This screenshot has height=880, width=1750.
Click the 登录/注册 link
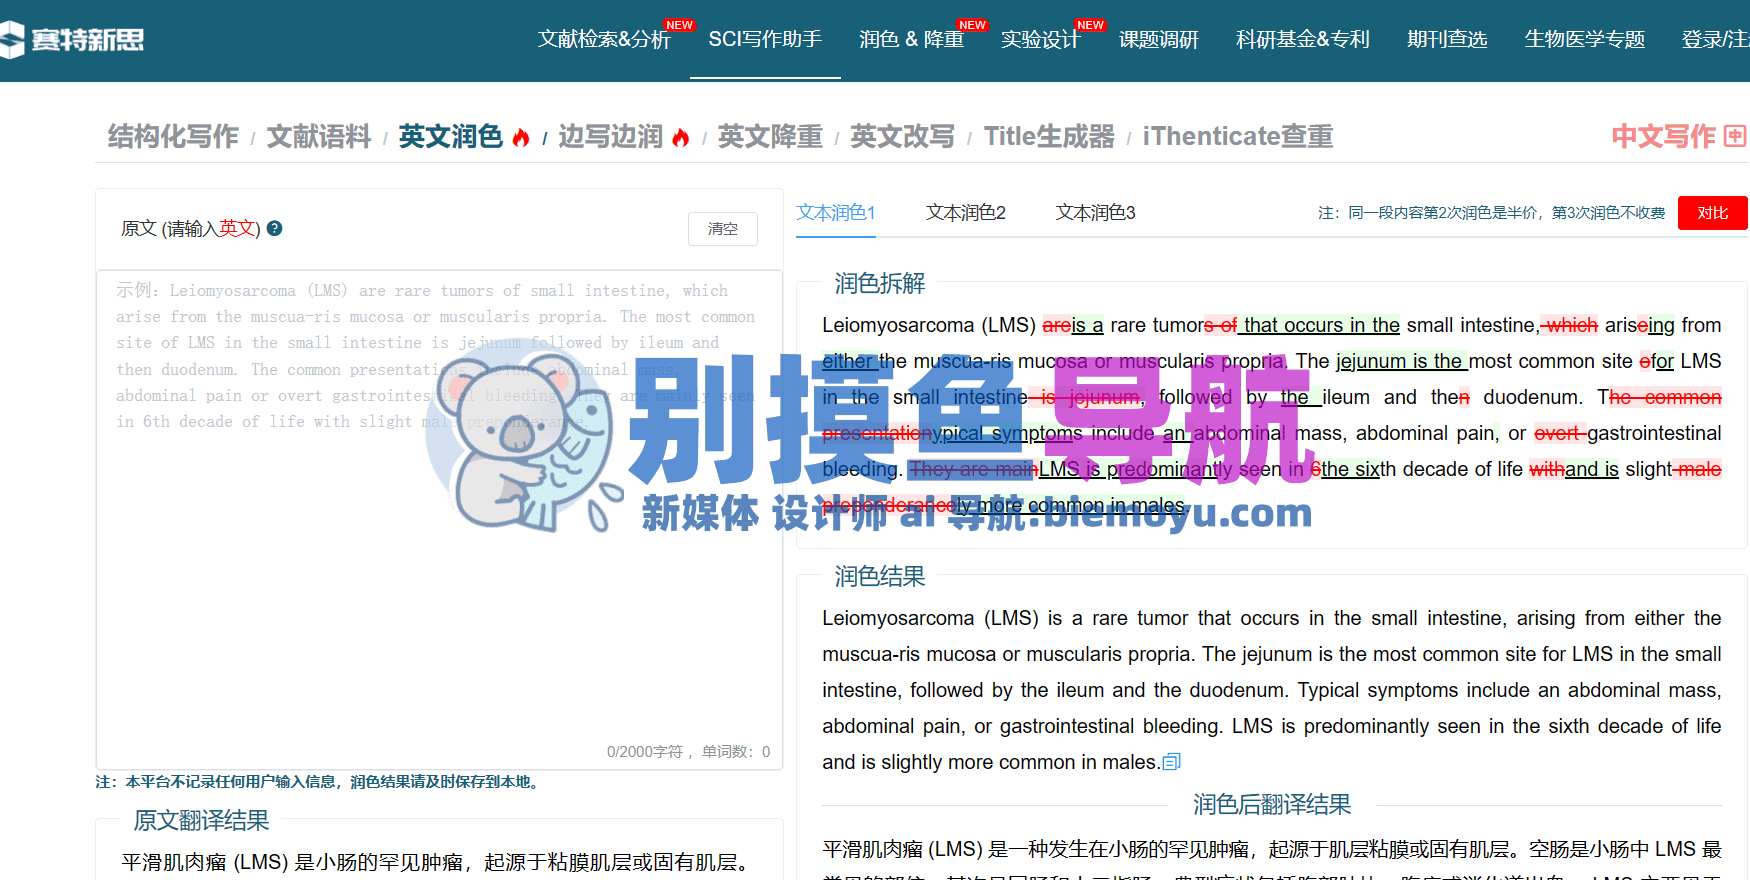pos(1716,39)
